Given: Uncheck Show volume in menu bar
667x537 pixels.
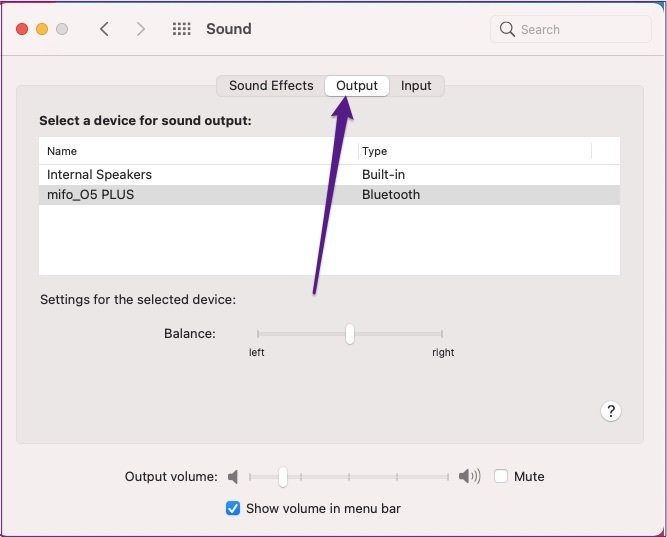Looking at the screenshot, I should coord(233,508).
